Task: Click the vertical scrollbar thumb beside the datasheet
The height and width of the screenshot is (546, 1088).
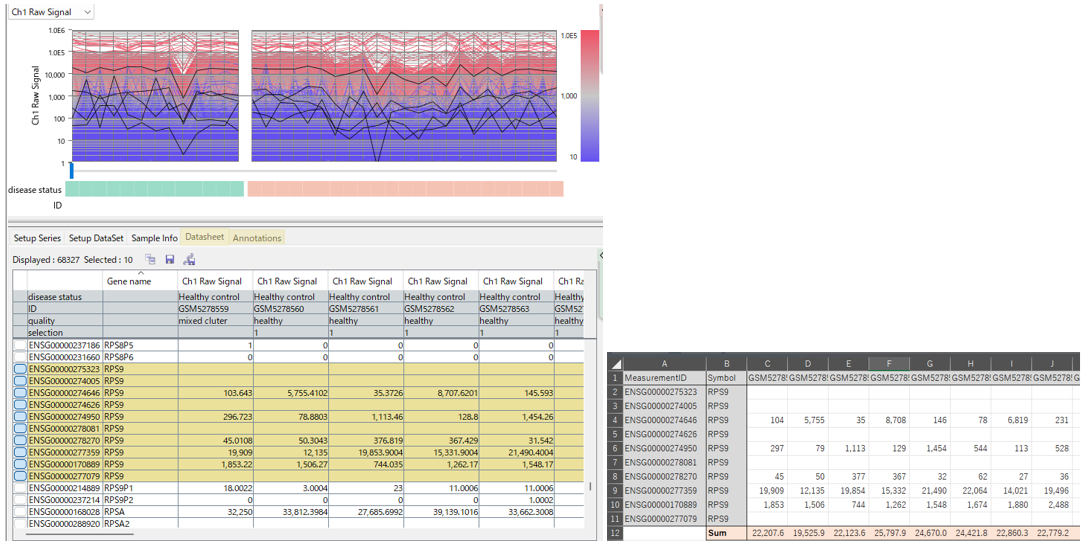Action: (590, 487)
